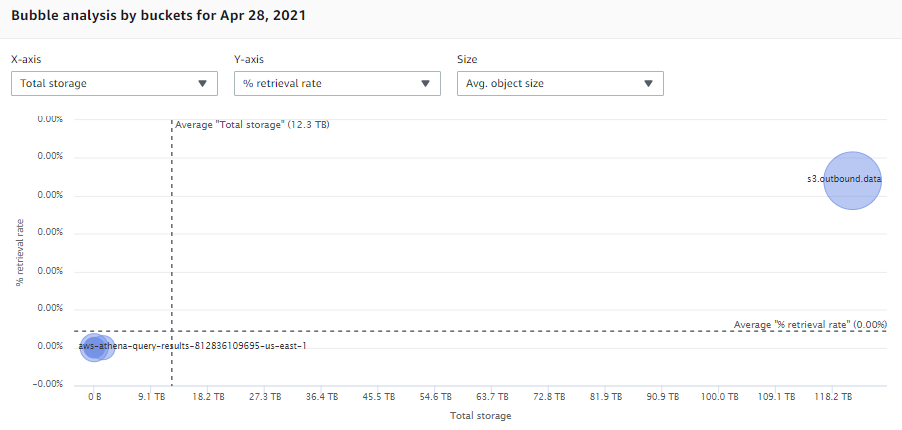The image size is (902, 430).
Task: Click the Average "Total storage" (12.3 TB) label
Action: [x=252, y=124]
